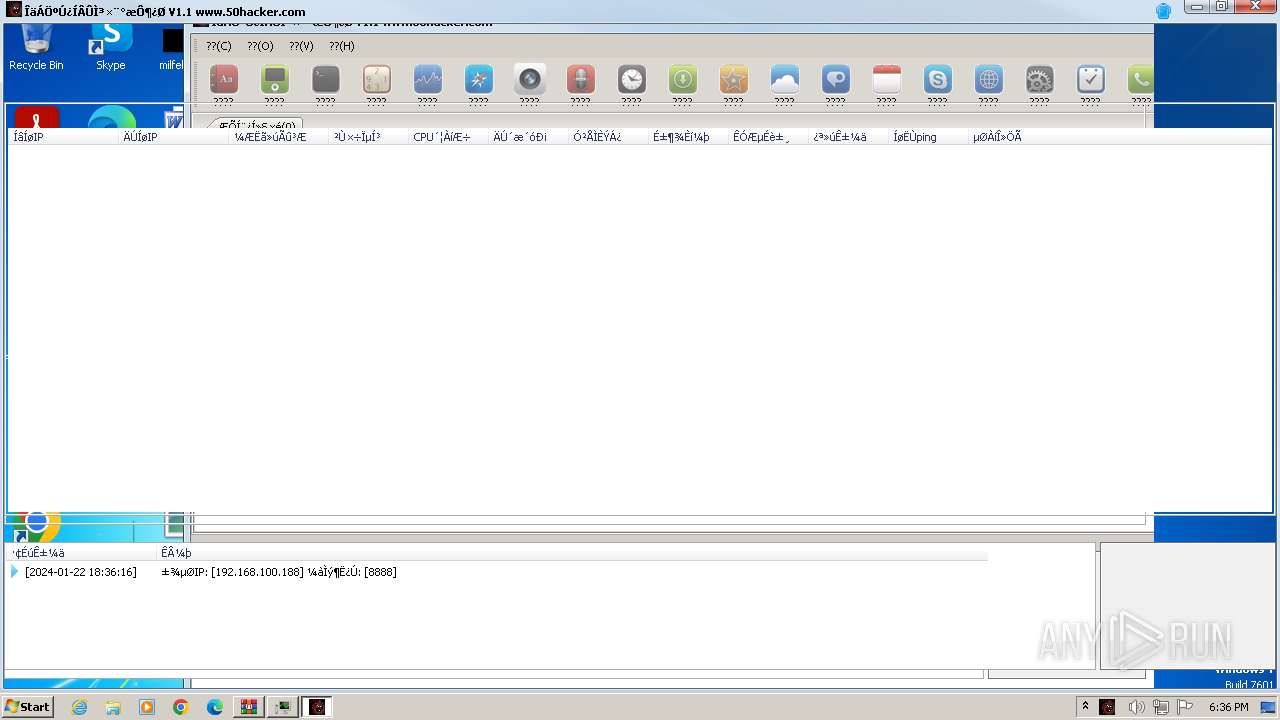Click the blue stock graph toolbar icon

(x=427, y=79)
